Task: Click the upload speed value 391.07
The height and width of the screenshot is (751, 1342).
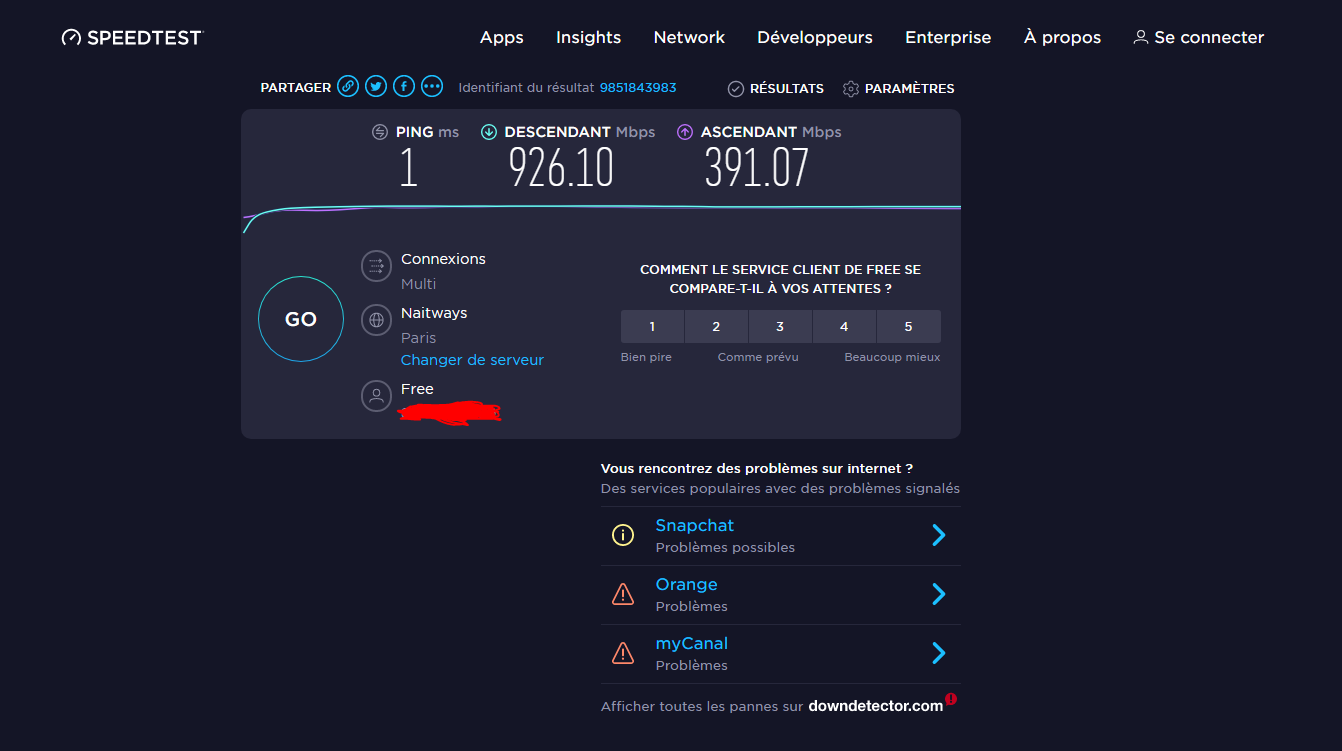Action: pos(757,167)
